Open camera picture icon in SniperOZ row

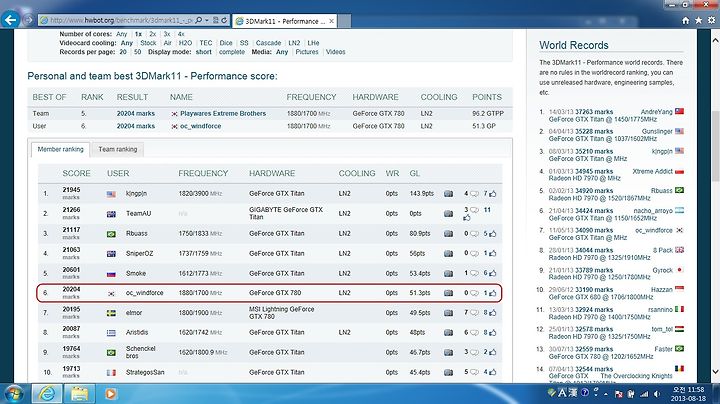(x=449, y=253)
